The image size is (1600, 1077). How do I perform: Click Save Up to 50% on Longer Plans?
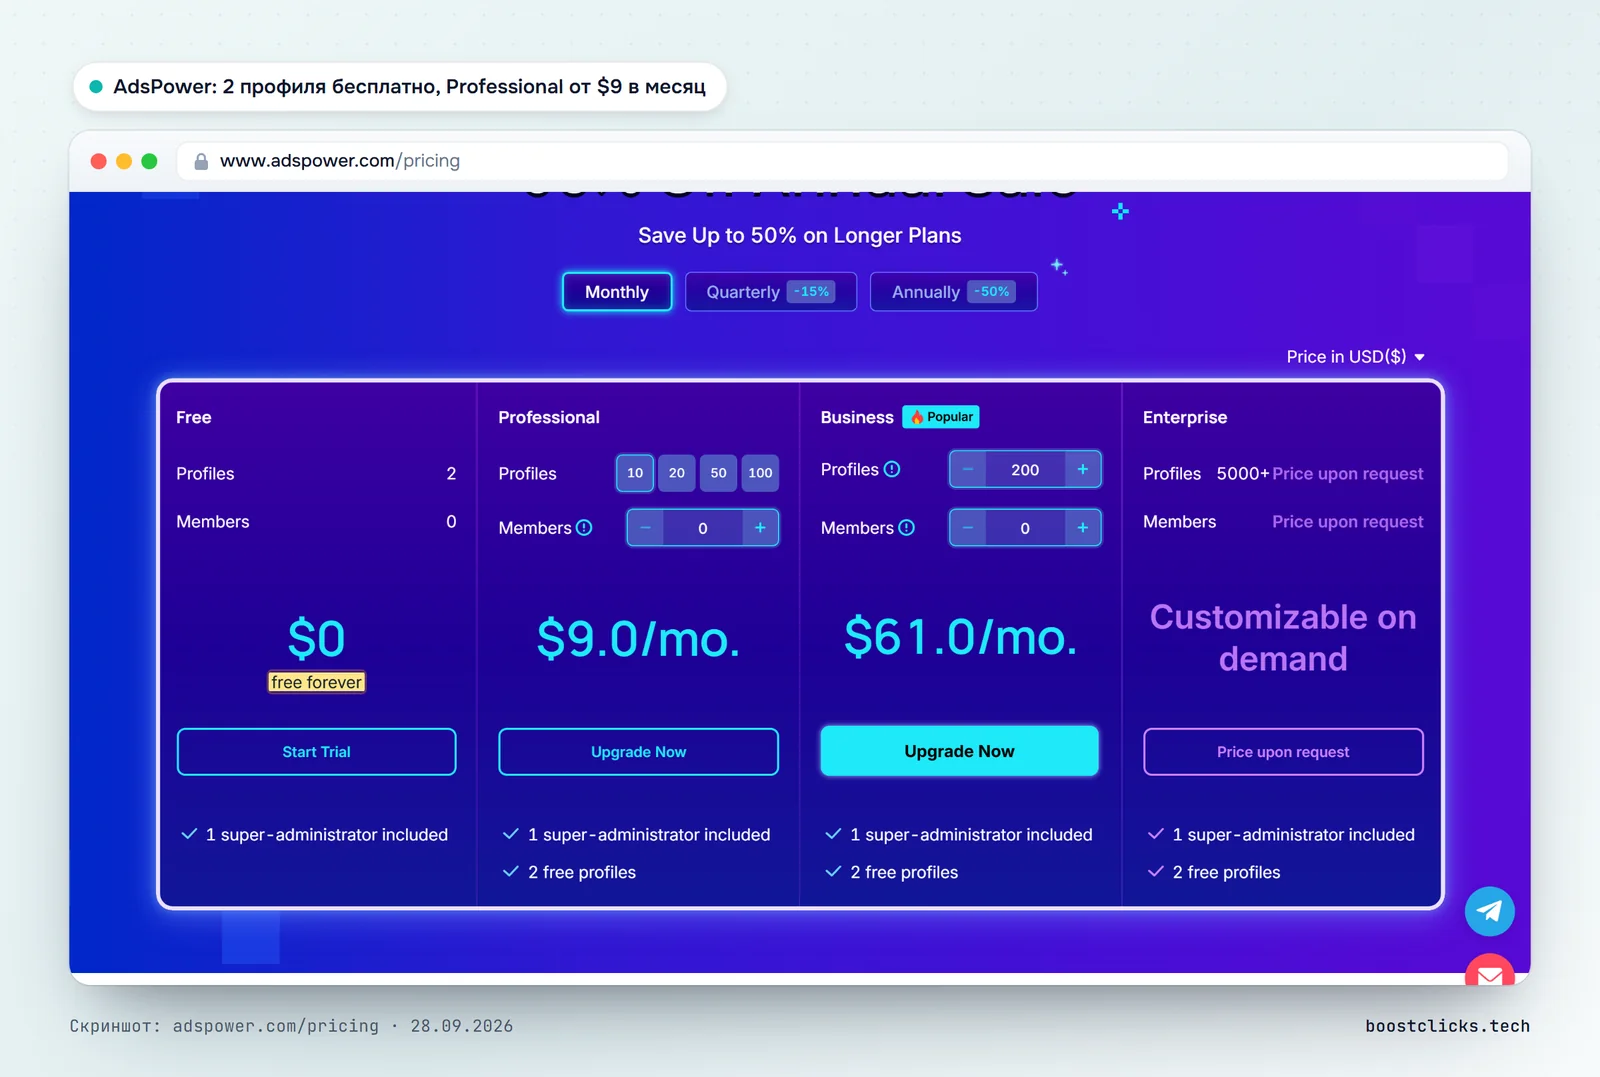[x=800, y=235]
